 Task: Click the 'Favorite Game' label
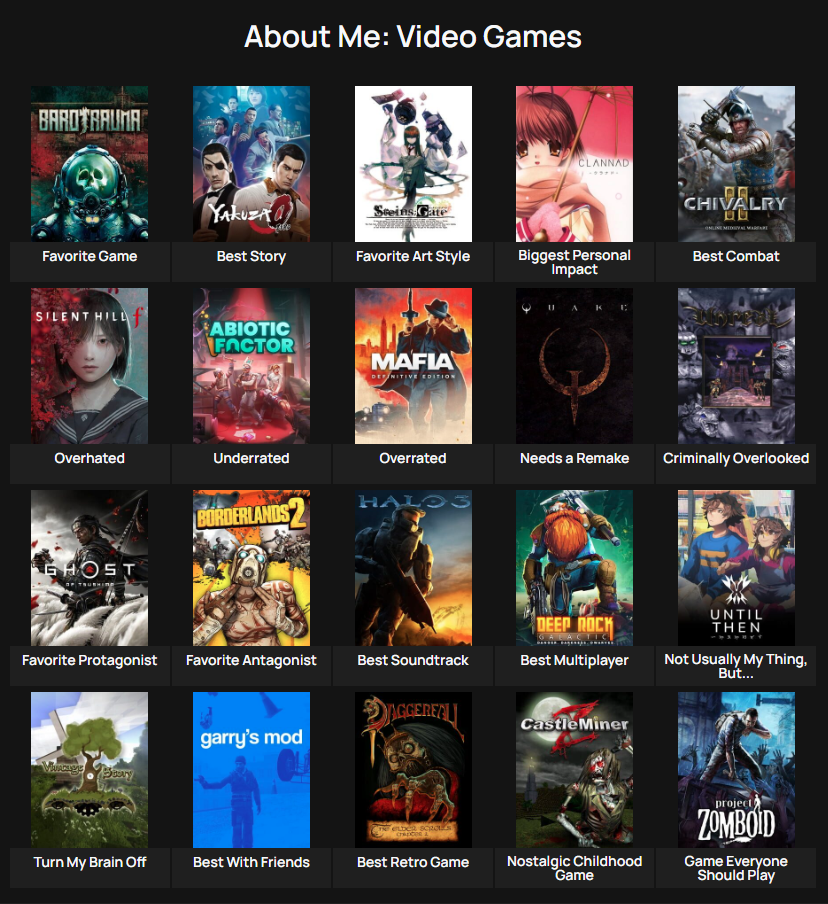coord(89,257)
